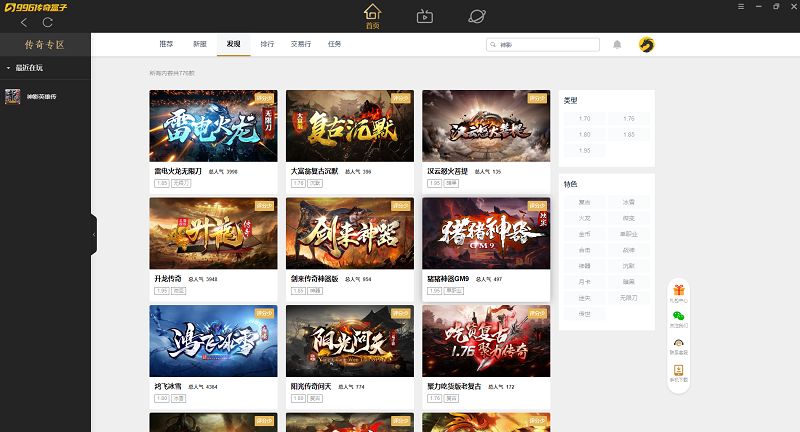Open the planet discover icon in top bar

pos(477,16)
